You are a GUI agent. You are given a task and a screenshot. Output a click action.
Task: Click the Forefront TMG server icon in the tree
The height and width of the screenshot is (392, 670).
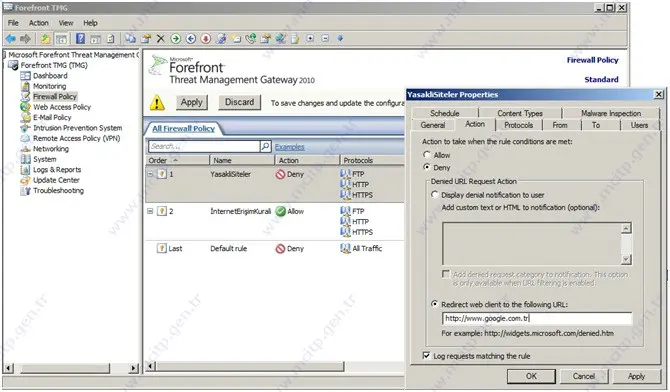[x=14, y=65]
